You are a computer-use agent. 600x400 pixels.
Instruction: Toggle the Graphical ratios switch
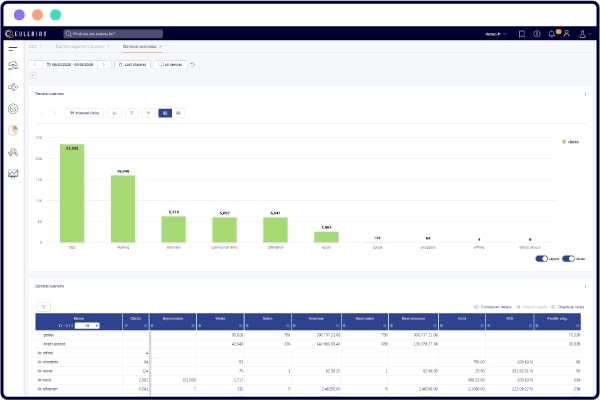[553, 307]
